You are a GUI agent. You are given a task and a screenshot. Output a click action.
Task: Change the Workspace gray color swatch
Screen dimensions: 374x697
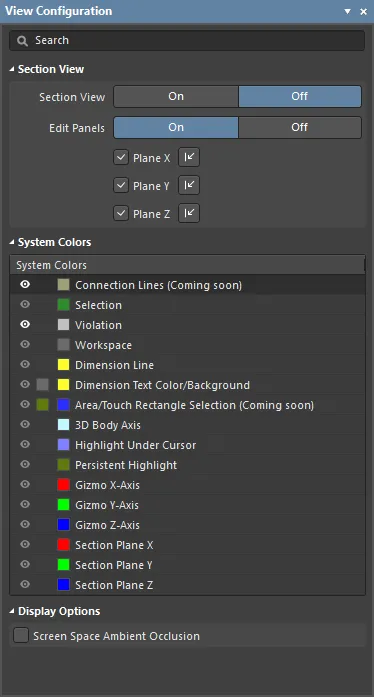(64, 345)
